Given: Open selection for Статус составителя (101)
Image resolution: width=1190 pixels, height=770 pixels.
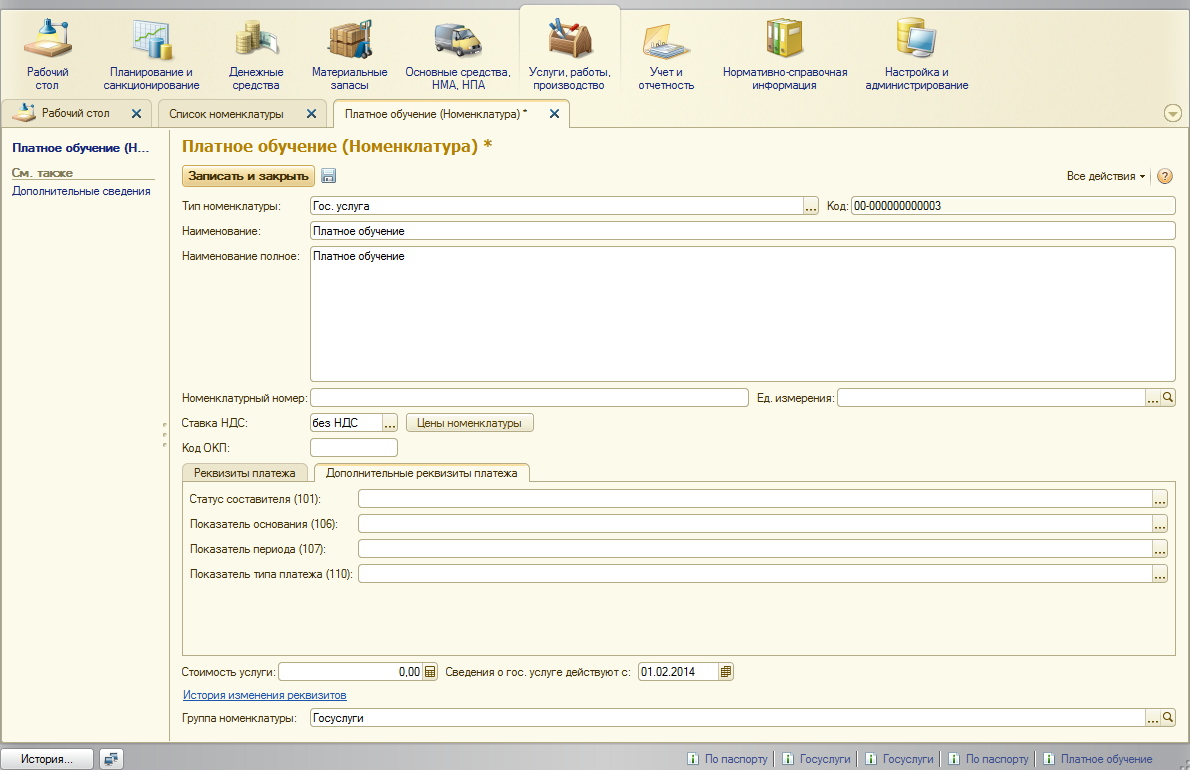Looking at the screenshot, I should pos(1160,499).
